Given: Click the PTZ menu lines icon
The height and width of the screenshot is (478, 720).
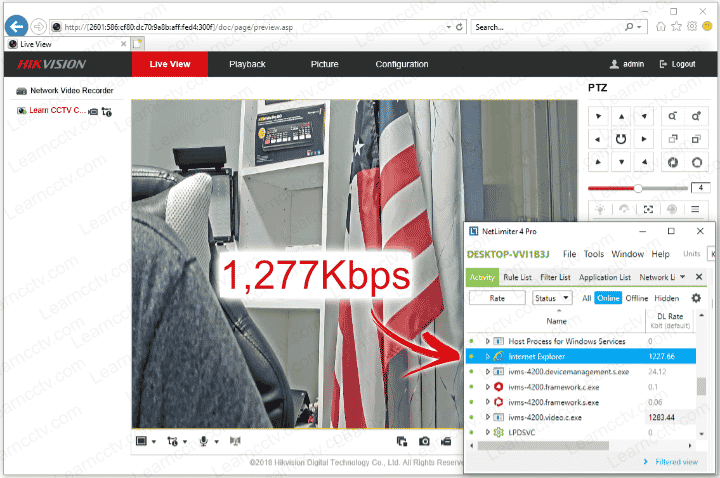Looking at the screenshot, I should [696, 209].
